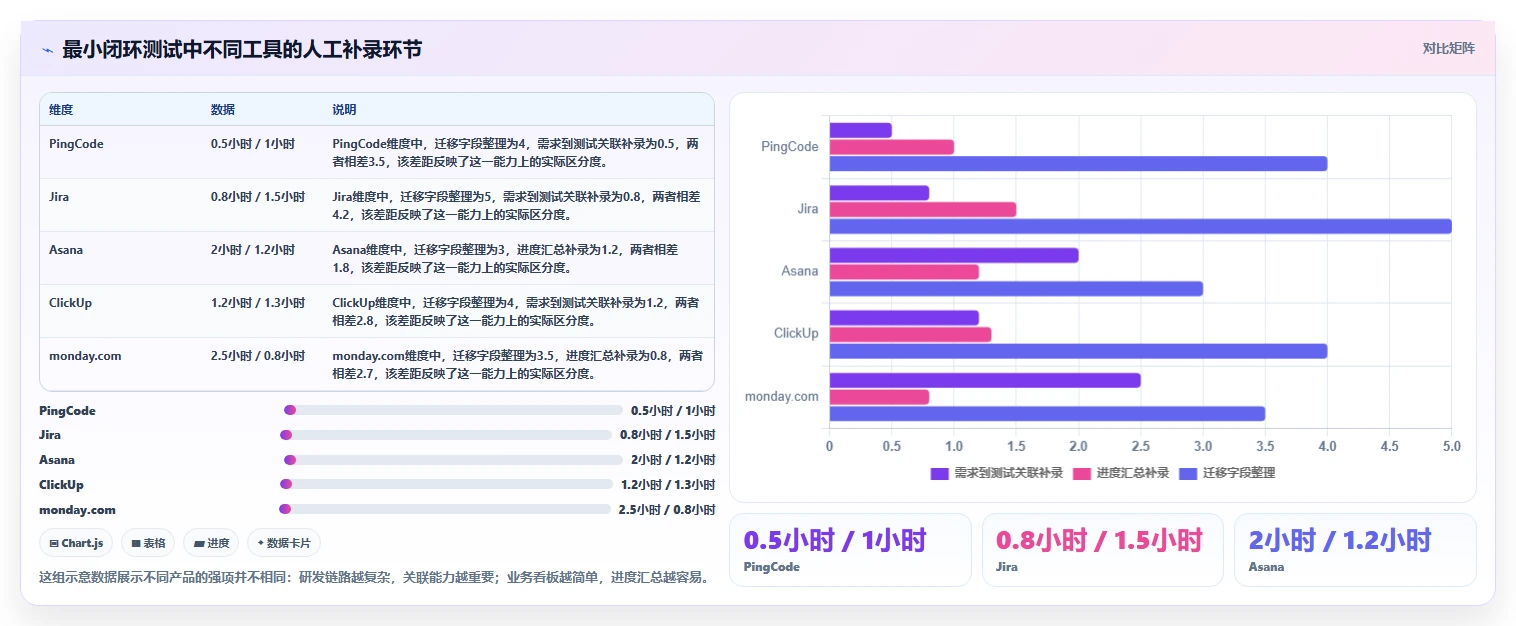
Task: Select the 进度 tag chip
Action: tap(212, 543)
